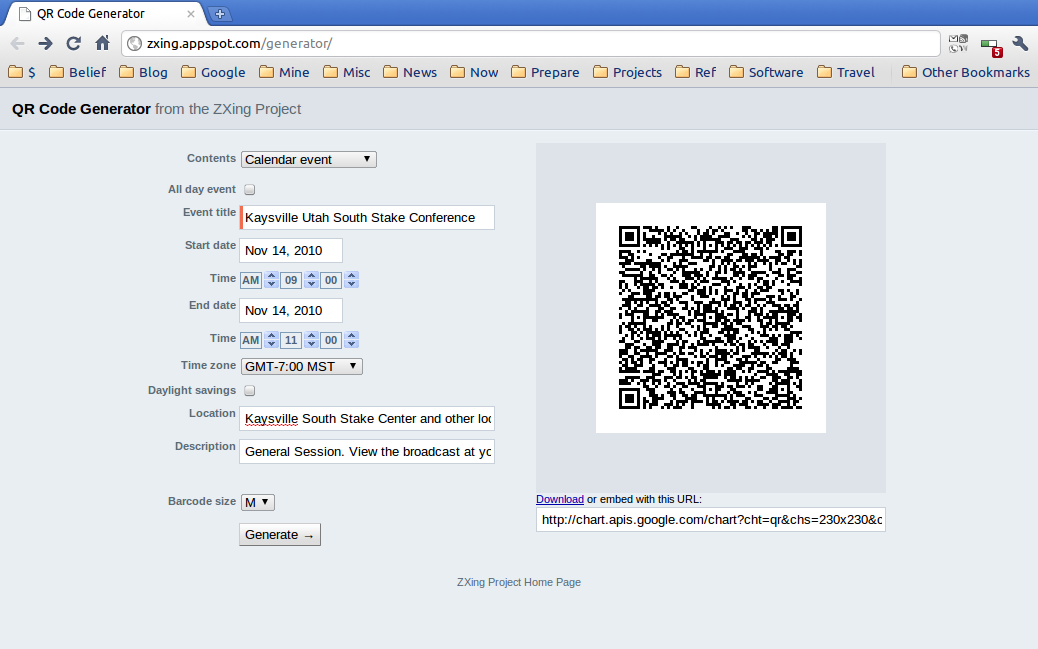Open the Belief bookmarks folder

pos(77,72)
